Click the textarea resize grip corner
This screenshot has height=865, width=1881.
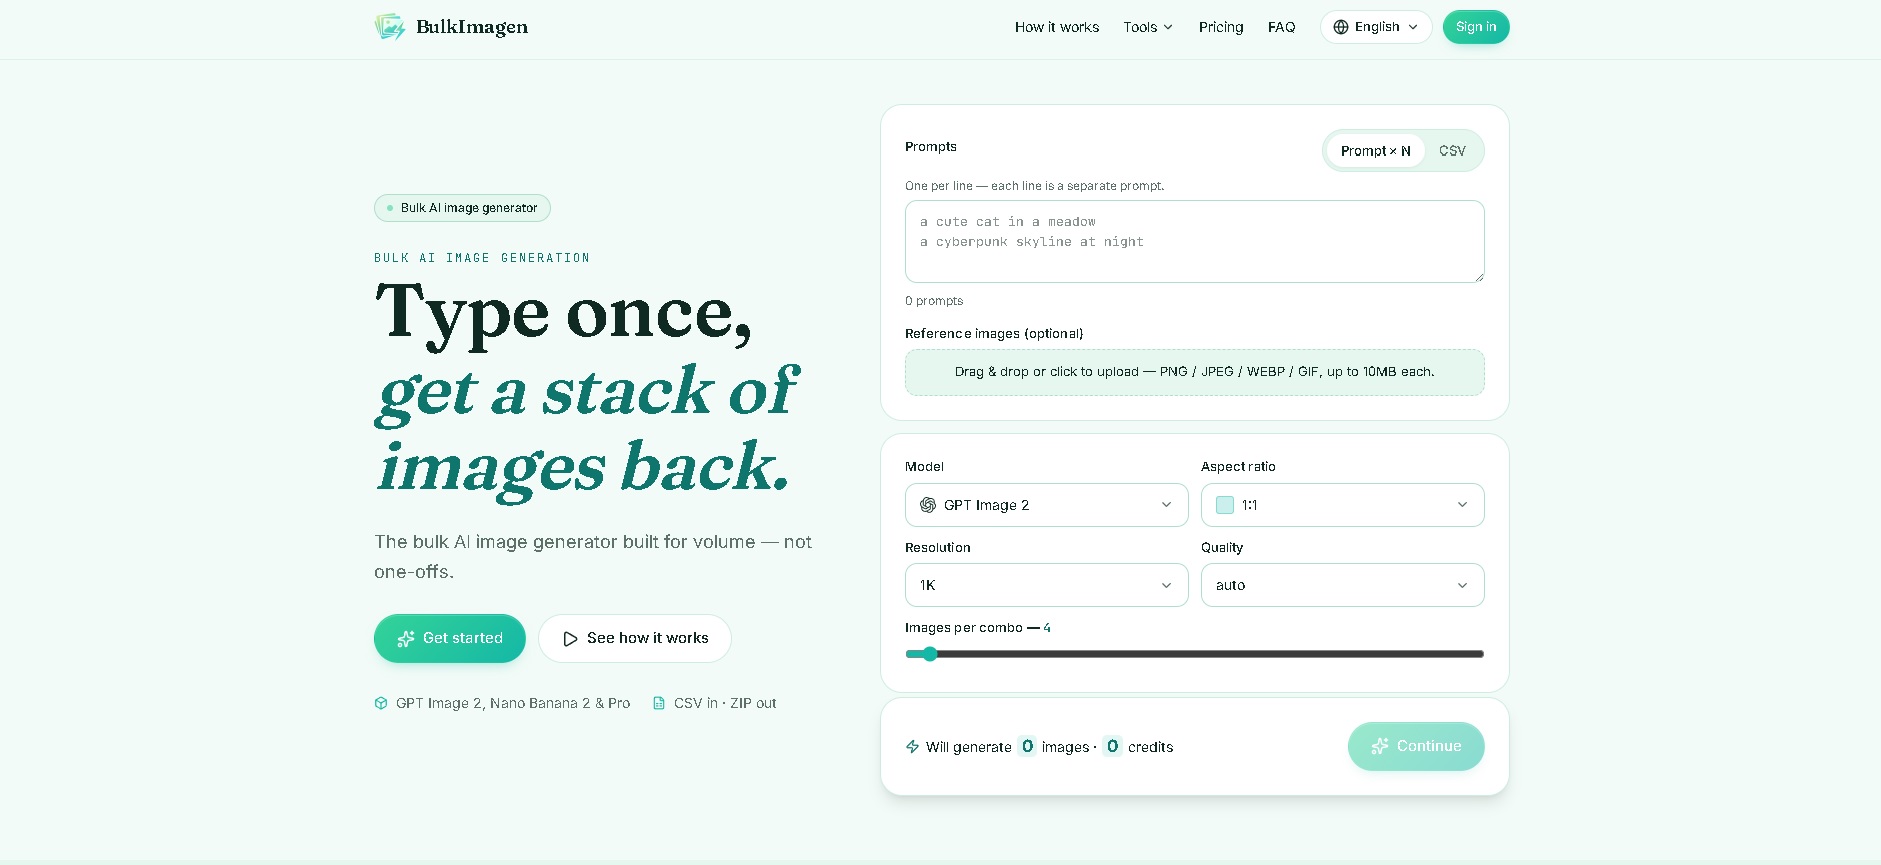pos(1478,277)
